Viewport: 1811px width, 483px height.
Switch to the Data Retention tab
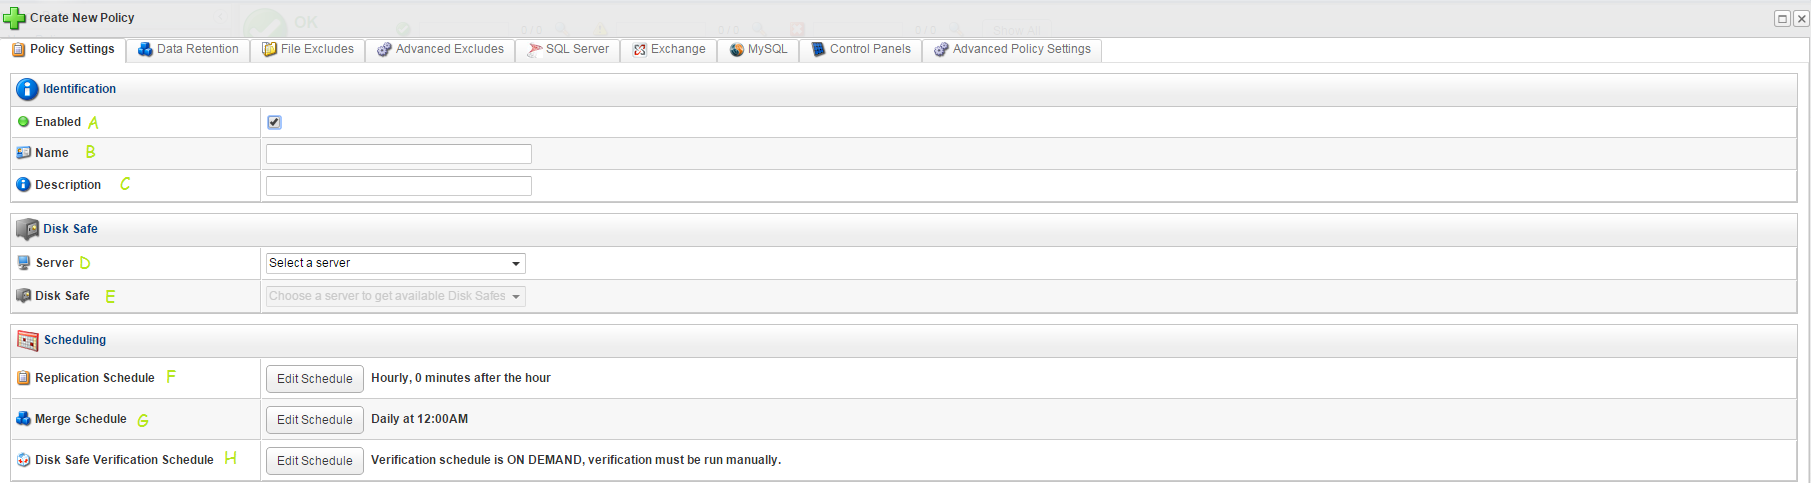pyautogui.click(x=188, y=49)
